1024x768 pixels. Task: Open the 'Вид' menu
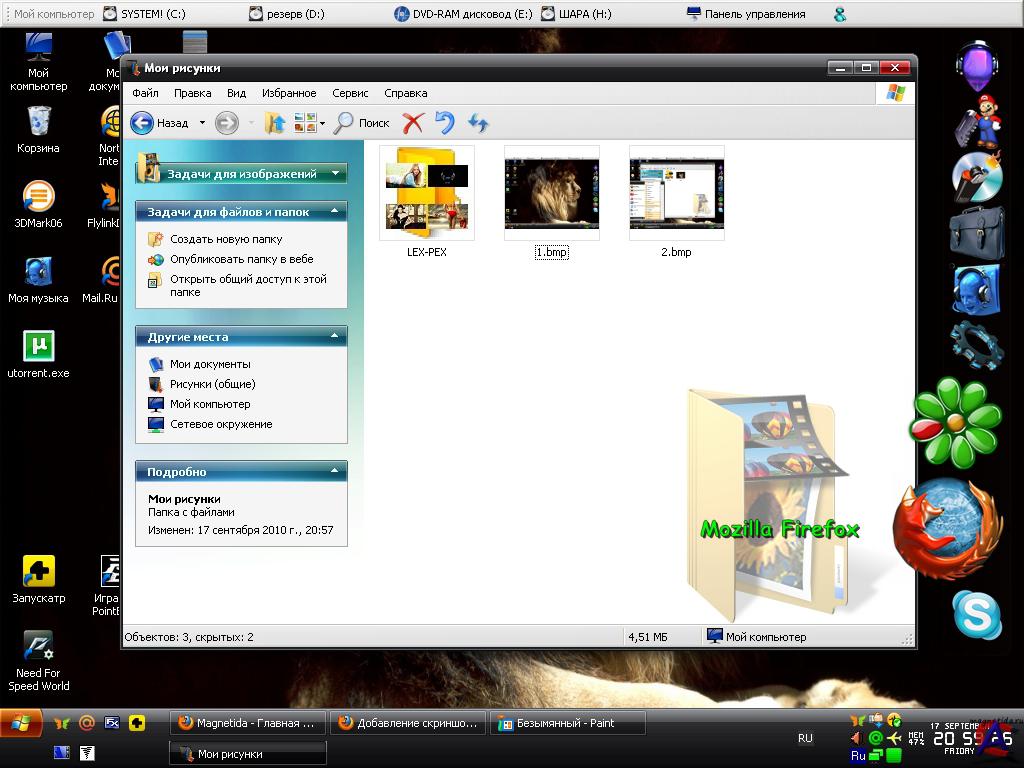click(x=236, y=93)
